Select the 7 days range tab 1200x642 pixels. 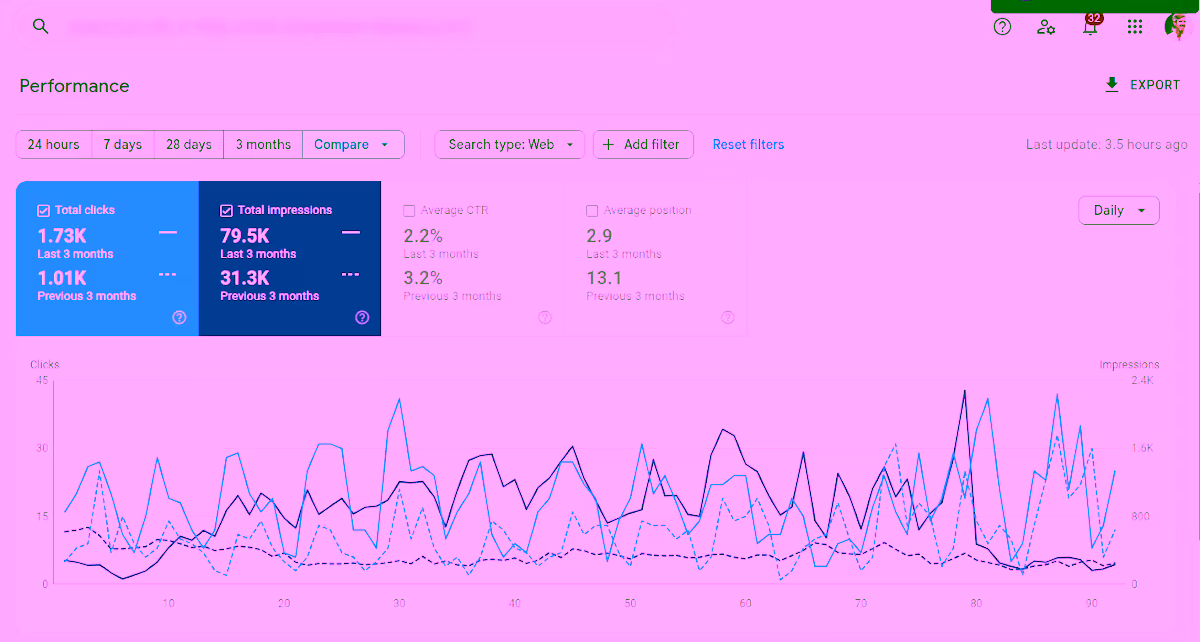123,144
